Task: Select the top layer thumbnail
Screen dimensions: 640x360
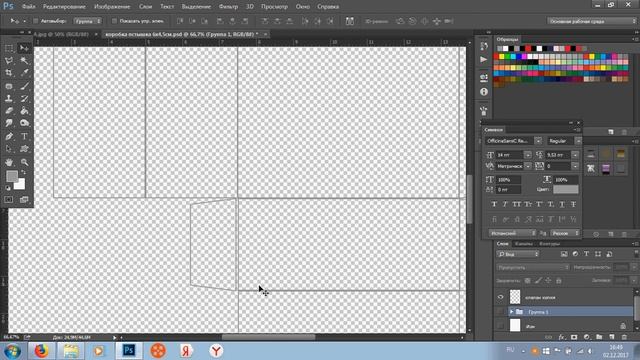Action: [x=515, y=297]
